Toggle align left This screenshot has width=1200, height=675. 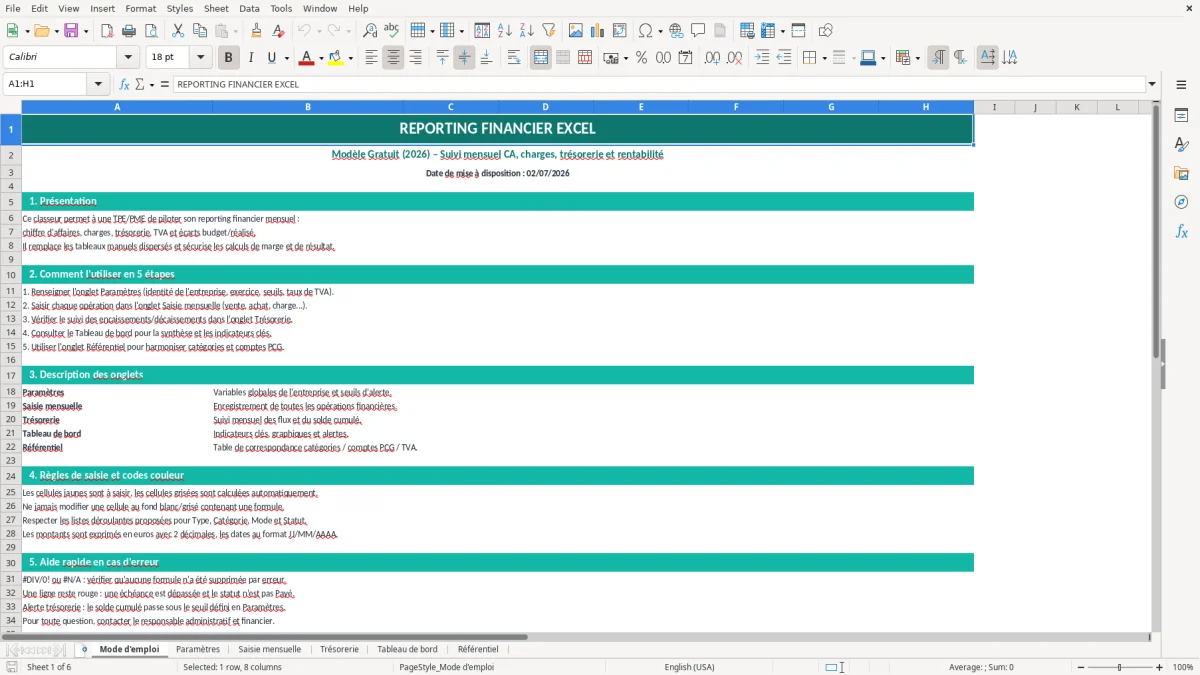coord(372,58)
